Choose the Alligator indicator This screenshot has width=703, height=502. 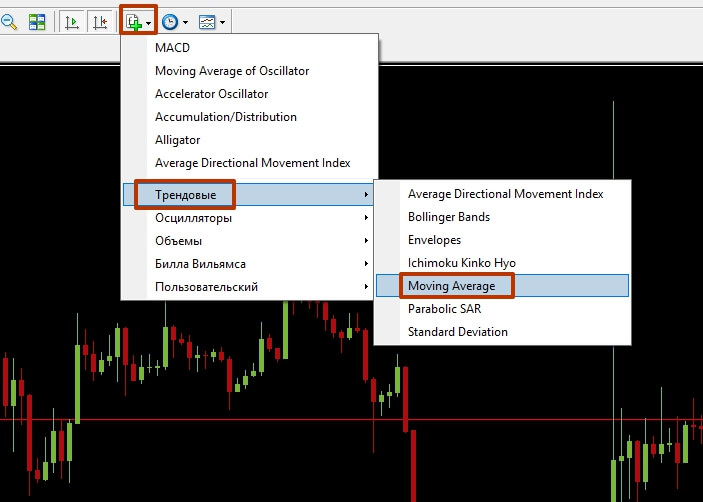click(177, 140)
